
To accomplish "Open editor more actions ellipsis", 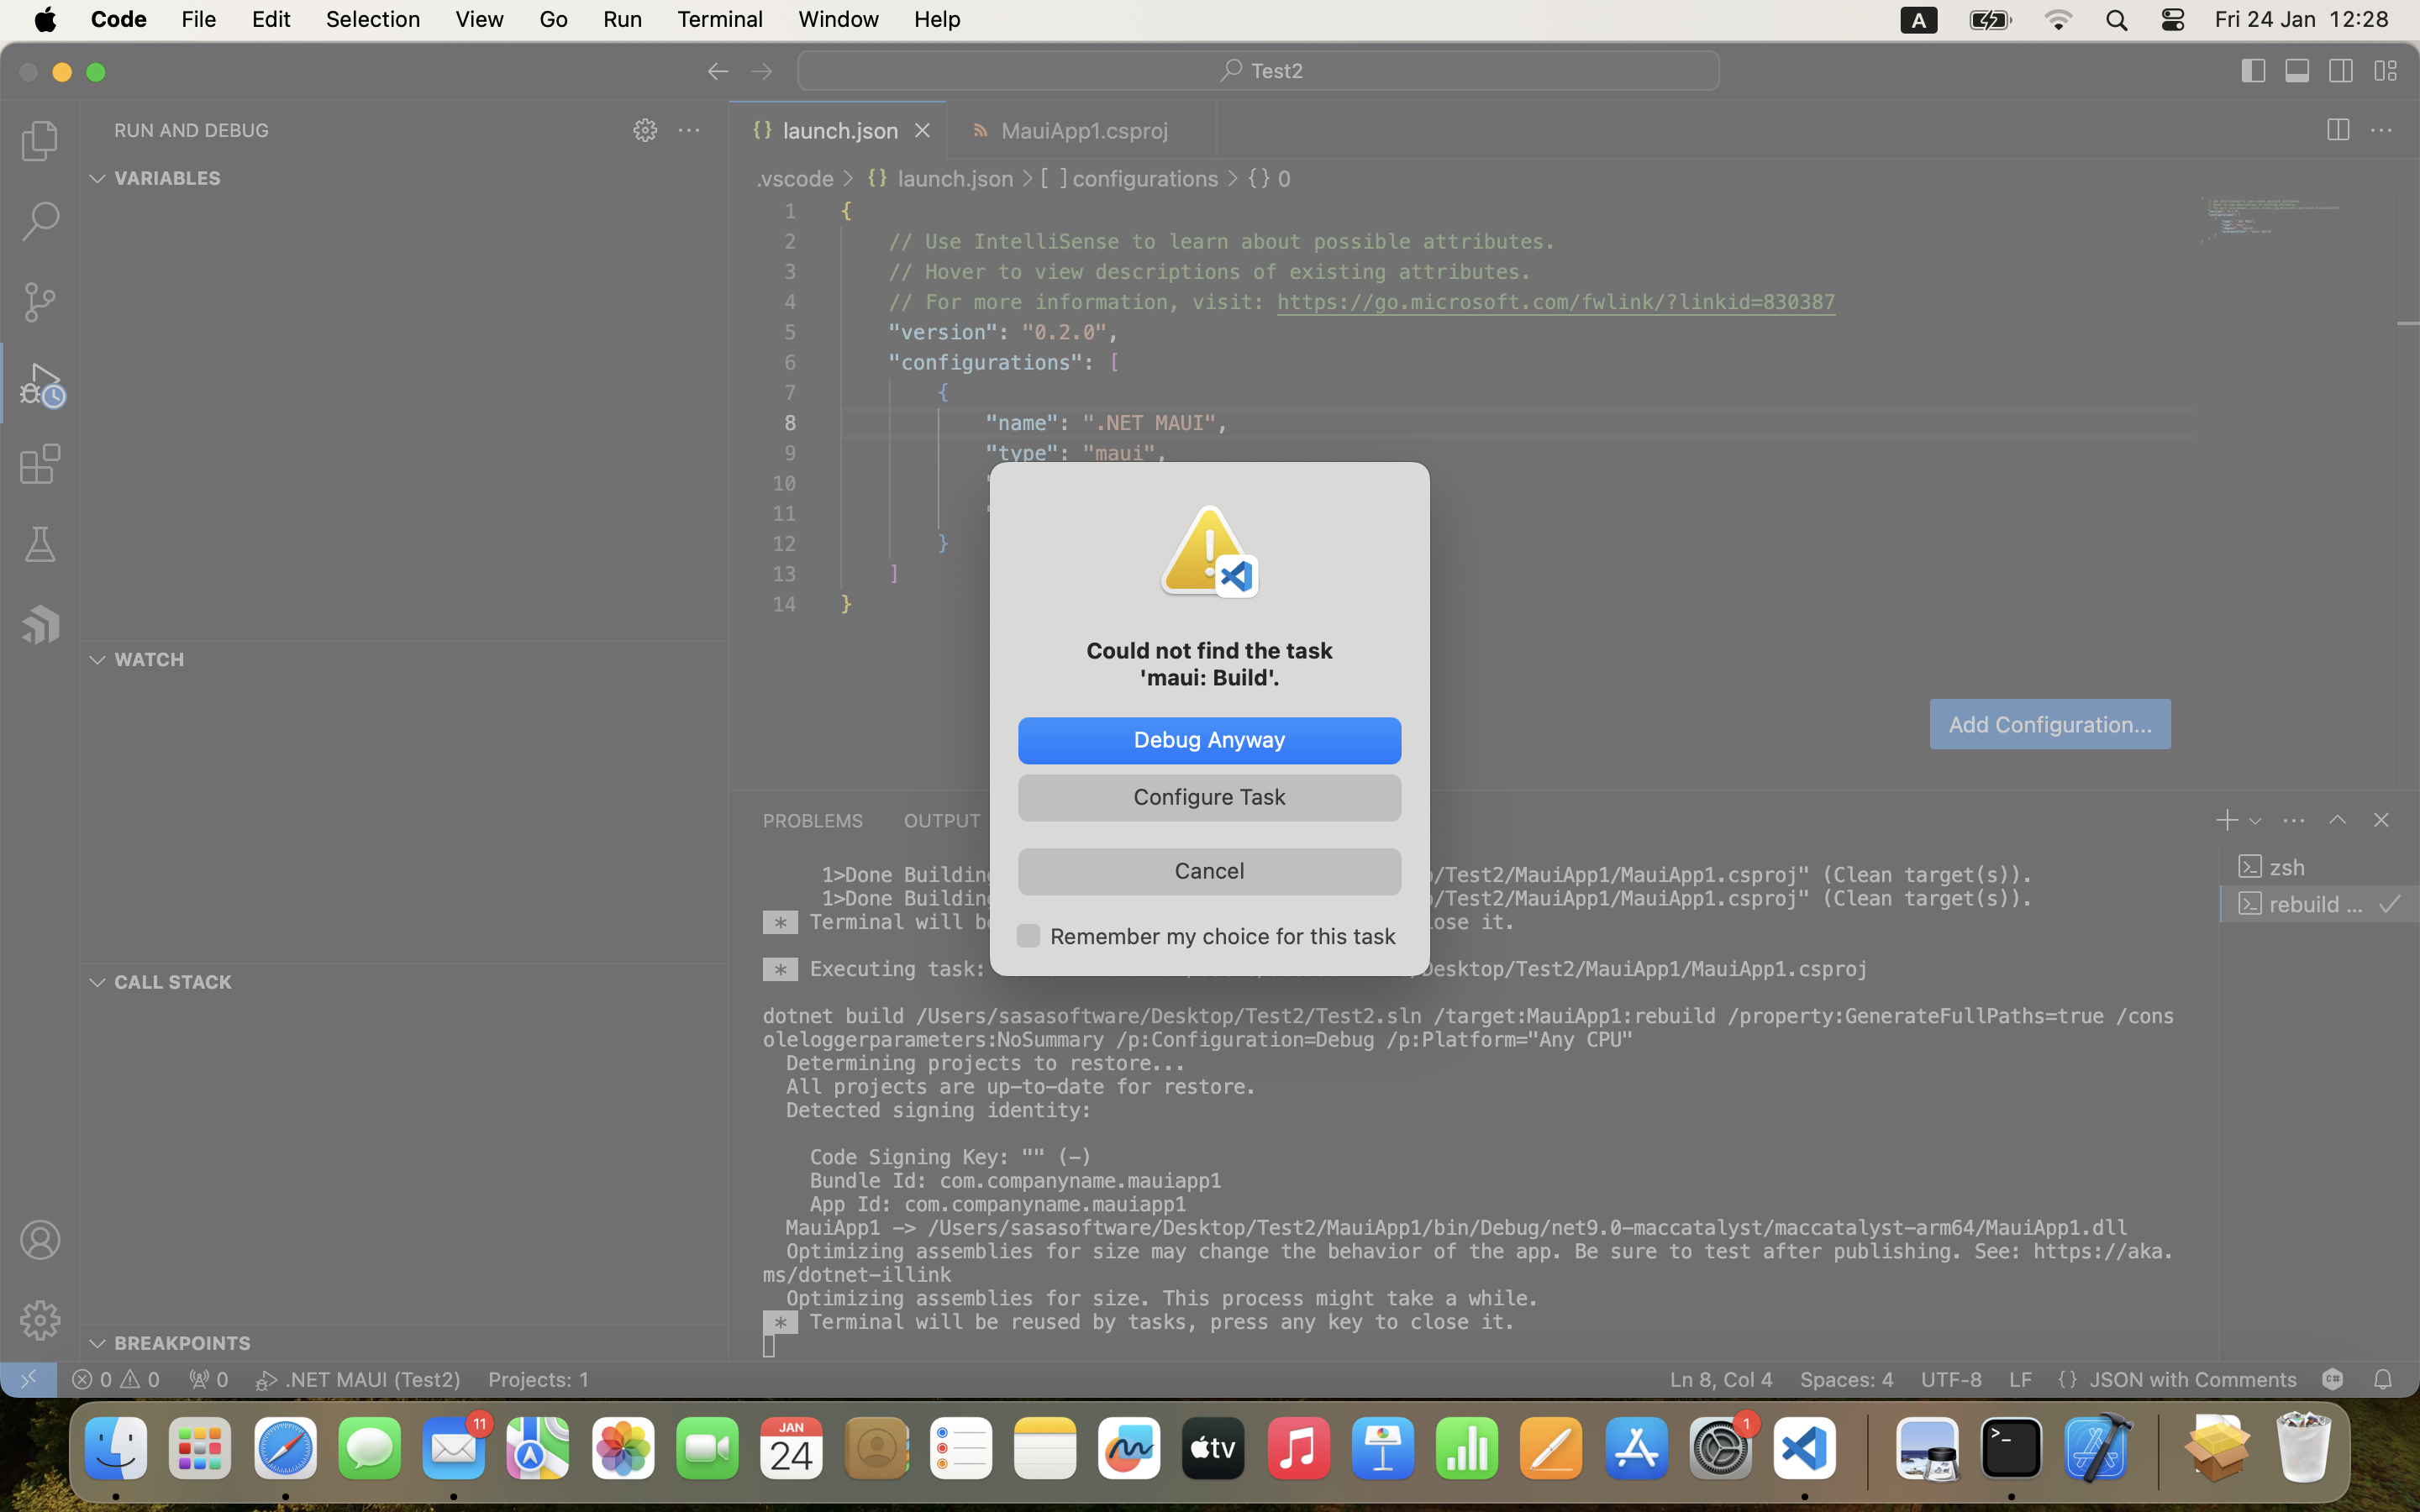I will pos(2382,130).
